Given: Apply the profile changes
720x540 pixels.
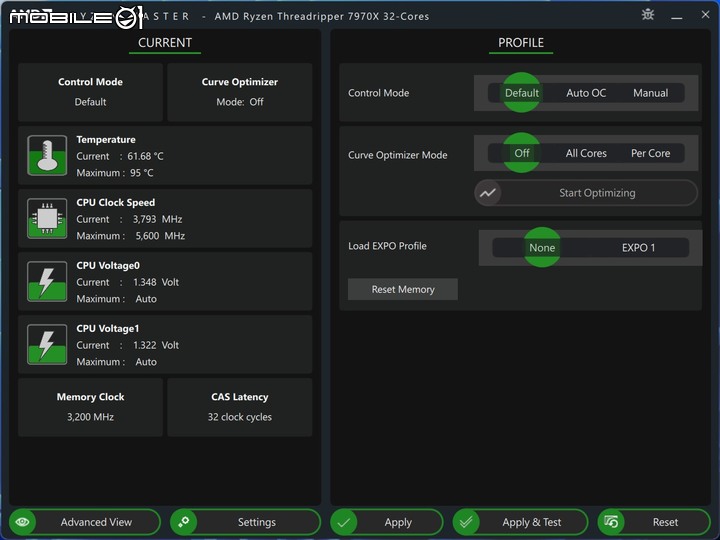Looking at the screenshot, I should click(x=387, y=522).
